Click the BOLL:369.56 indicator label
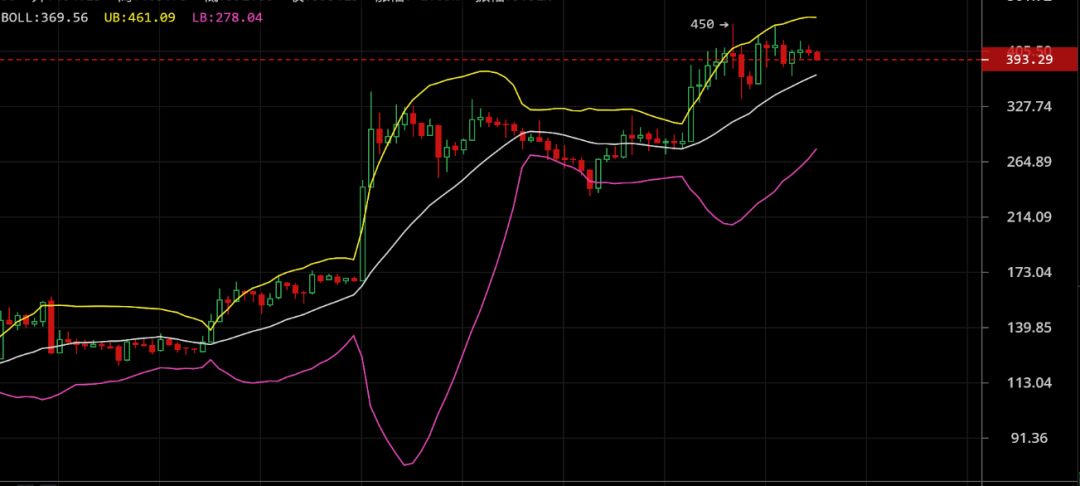1080x486 pixels. pyautogui.click(x=45, y=17)
